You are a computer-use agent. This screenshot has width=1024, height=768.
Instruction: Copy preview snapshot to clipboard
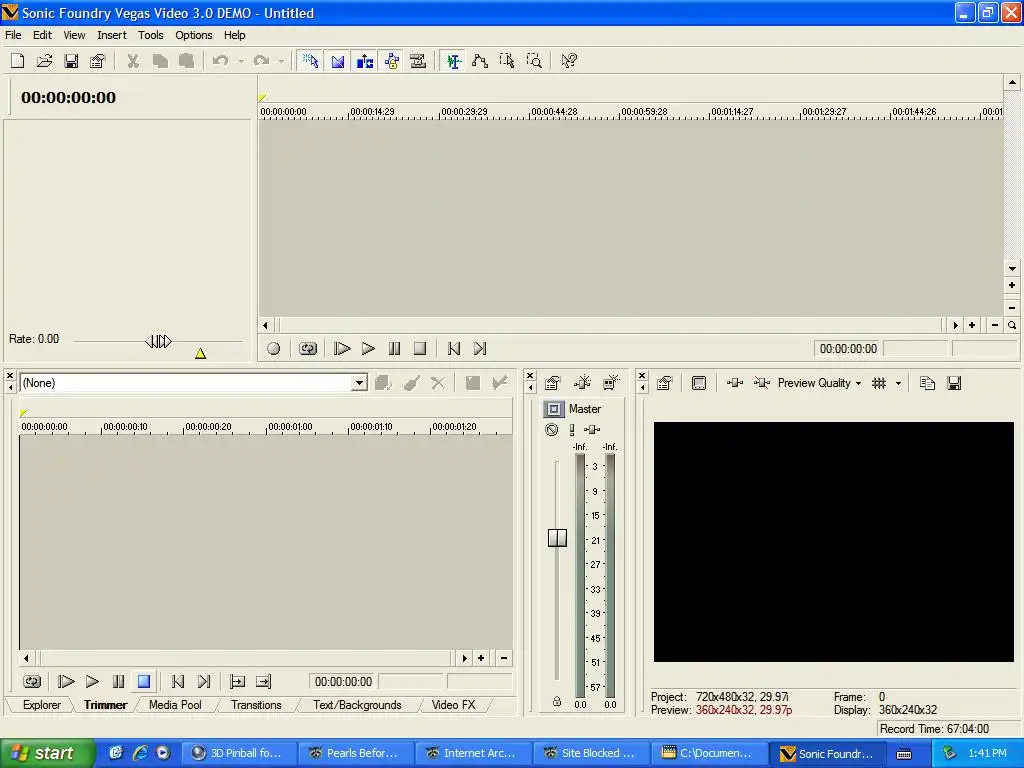[x=927, y=383]
